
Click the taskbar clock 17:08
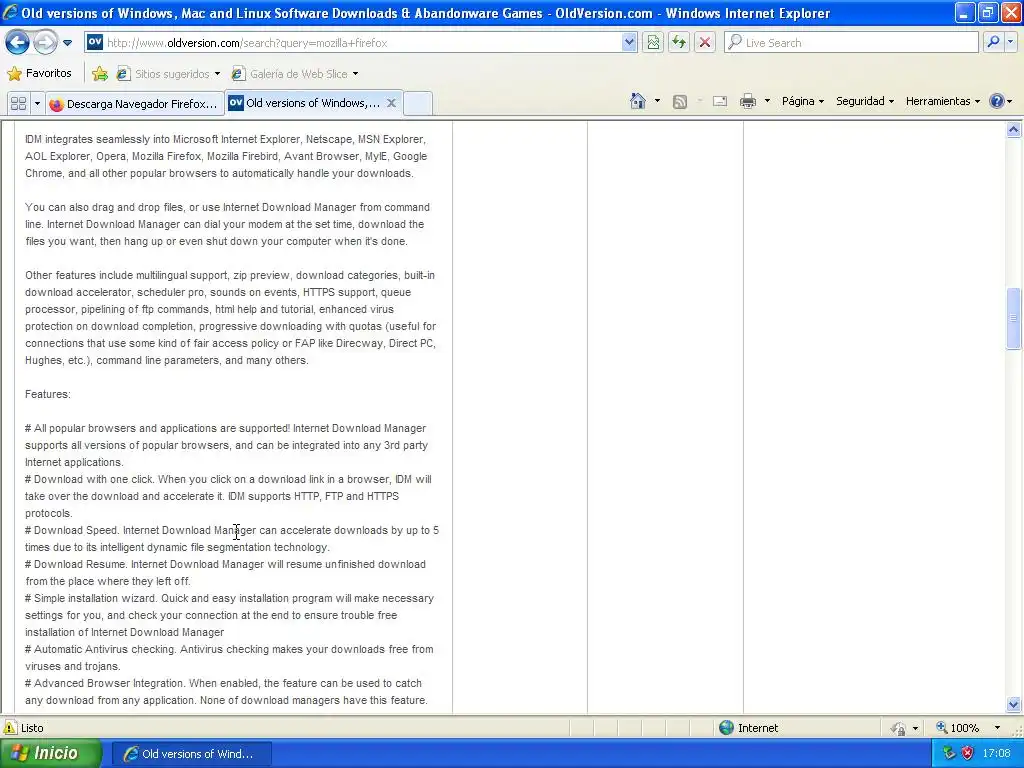996,753
